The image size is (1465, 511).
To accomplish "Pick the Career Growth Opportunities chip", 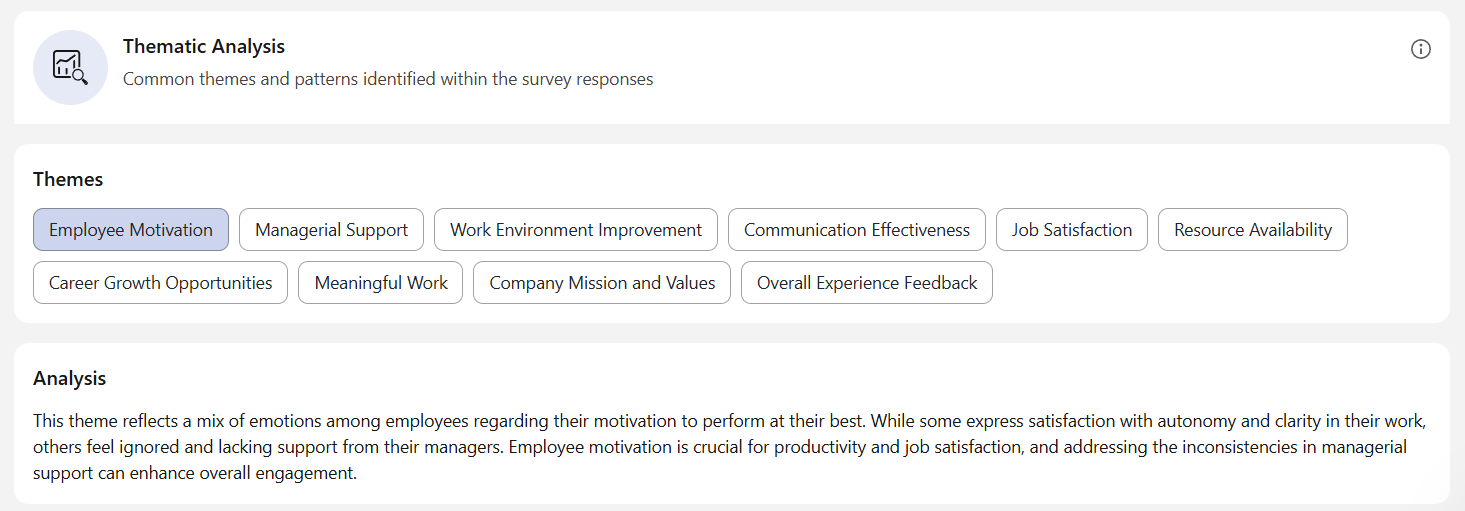I will point(160,282).
